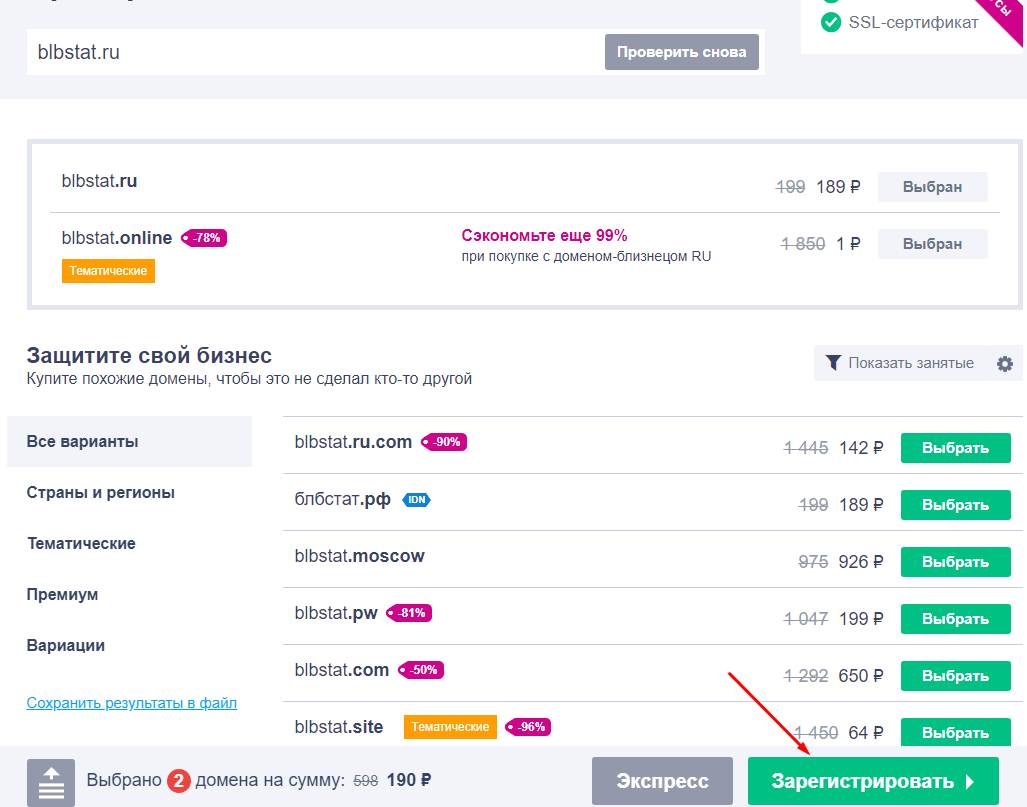Choose blbstat.moscow with its Выбрать button
The height and width of the screenshot is (807, 1027).
tap(955, 562)
